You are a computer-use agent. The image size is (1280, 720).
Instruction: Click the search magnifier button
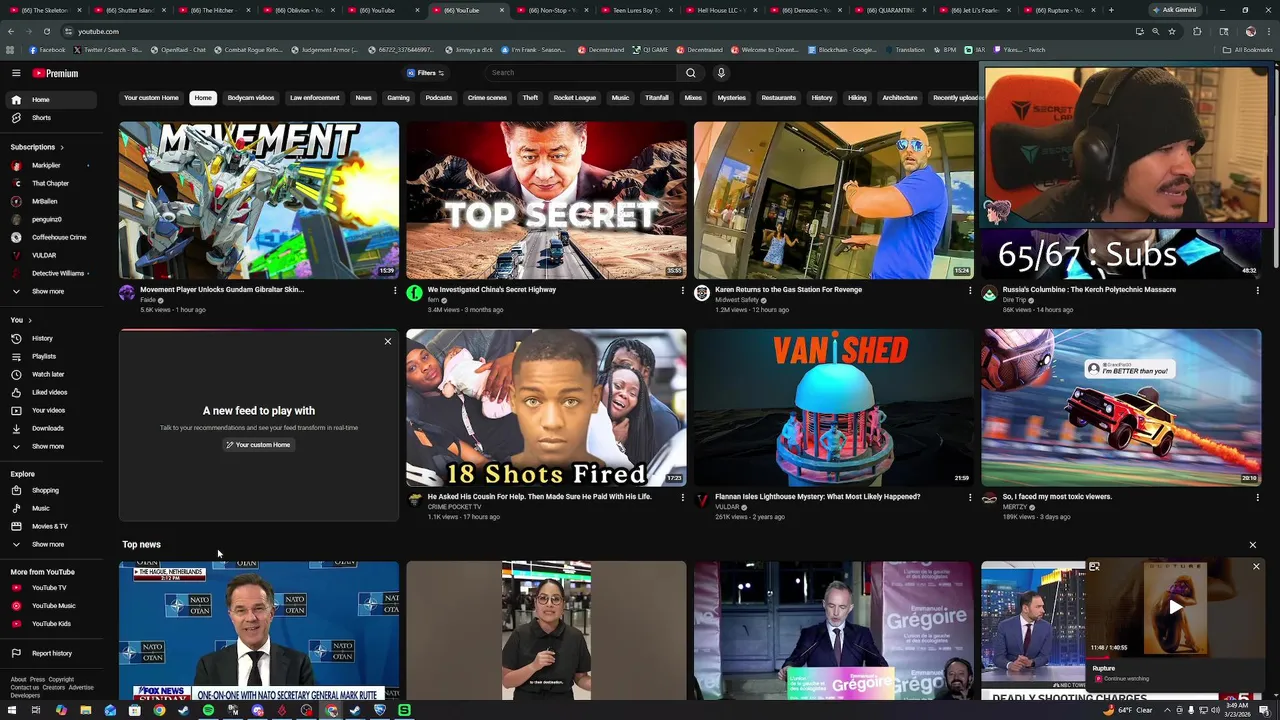pos(690,73)
